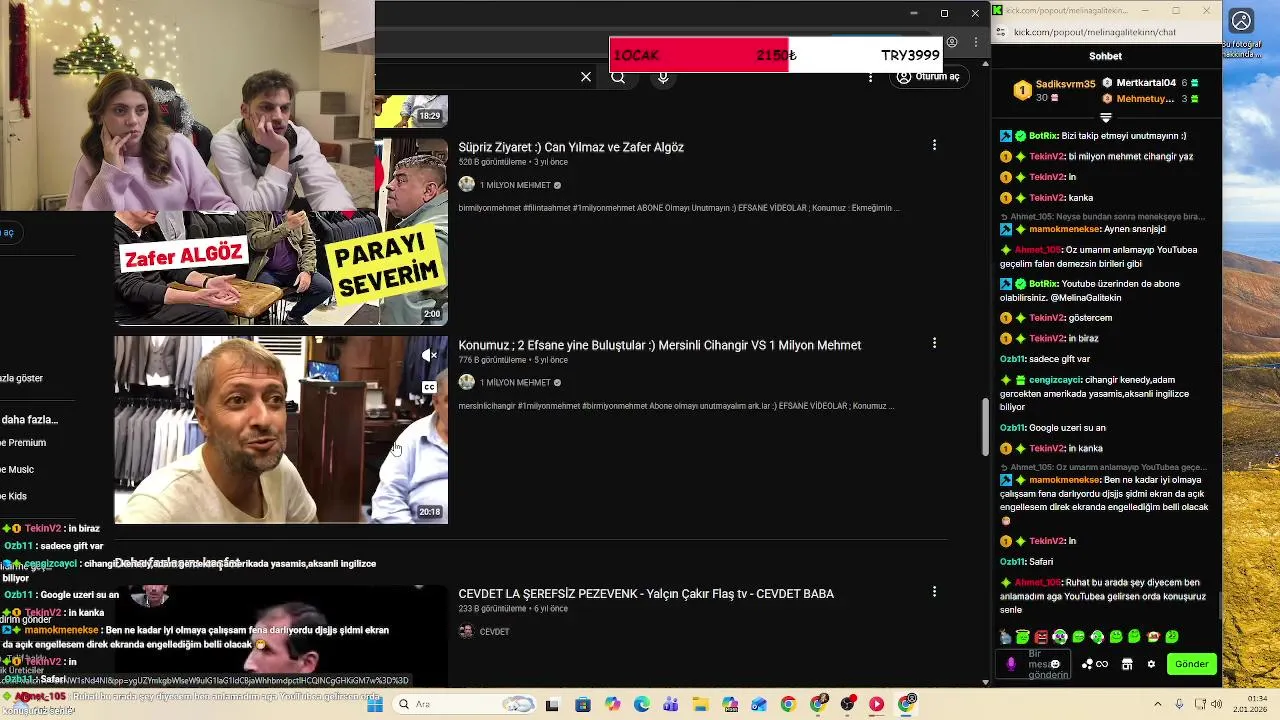Select the angry red emote in Kick chat
The image size is (1280, 720).
pyautogui.click(x=1041, y=637)
